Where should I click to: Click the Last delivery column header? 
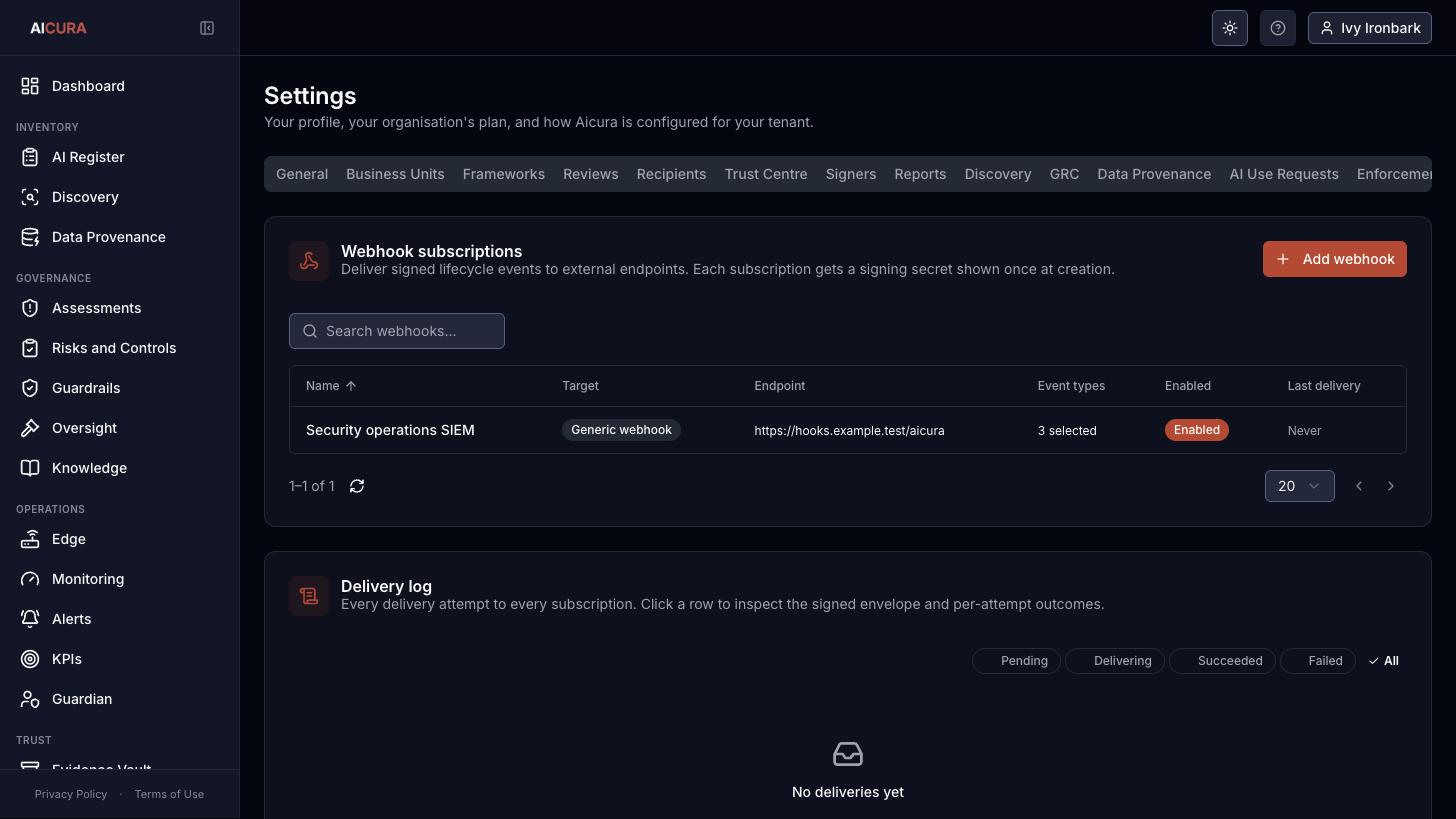[x=1324, y=386]
